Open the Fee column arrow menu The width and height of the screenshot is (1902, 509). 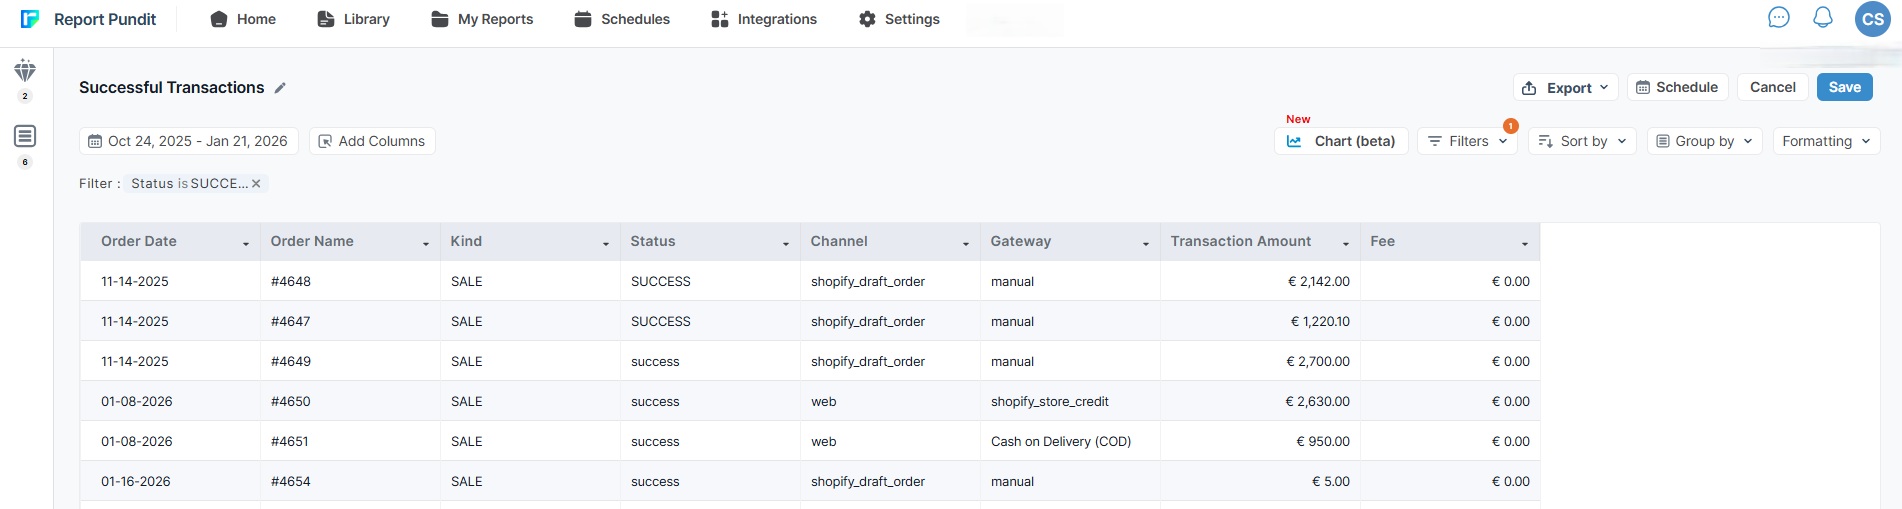(x=1525, y=243)
